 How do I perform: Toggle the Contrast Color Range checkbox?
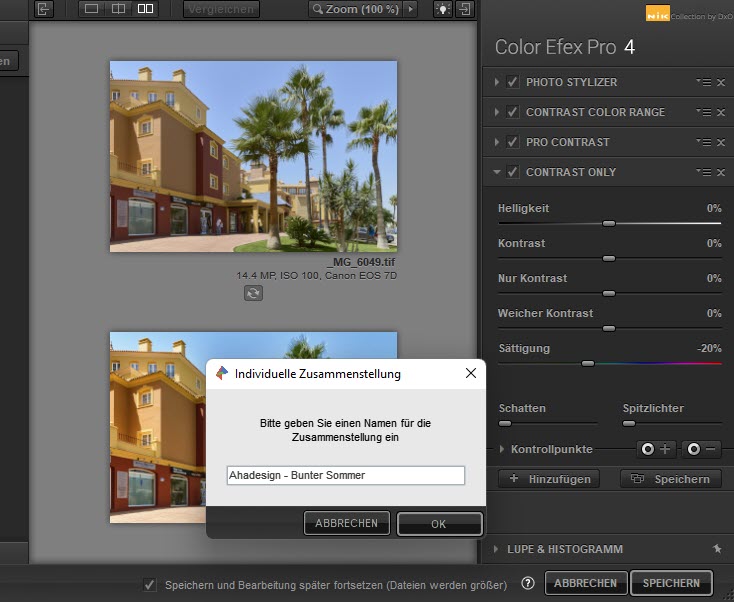(513, 112)
